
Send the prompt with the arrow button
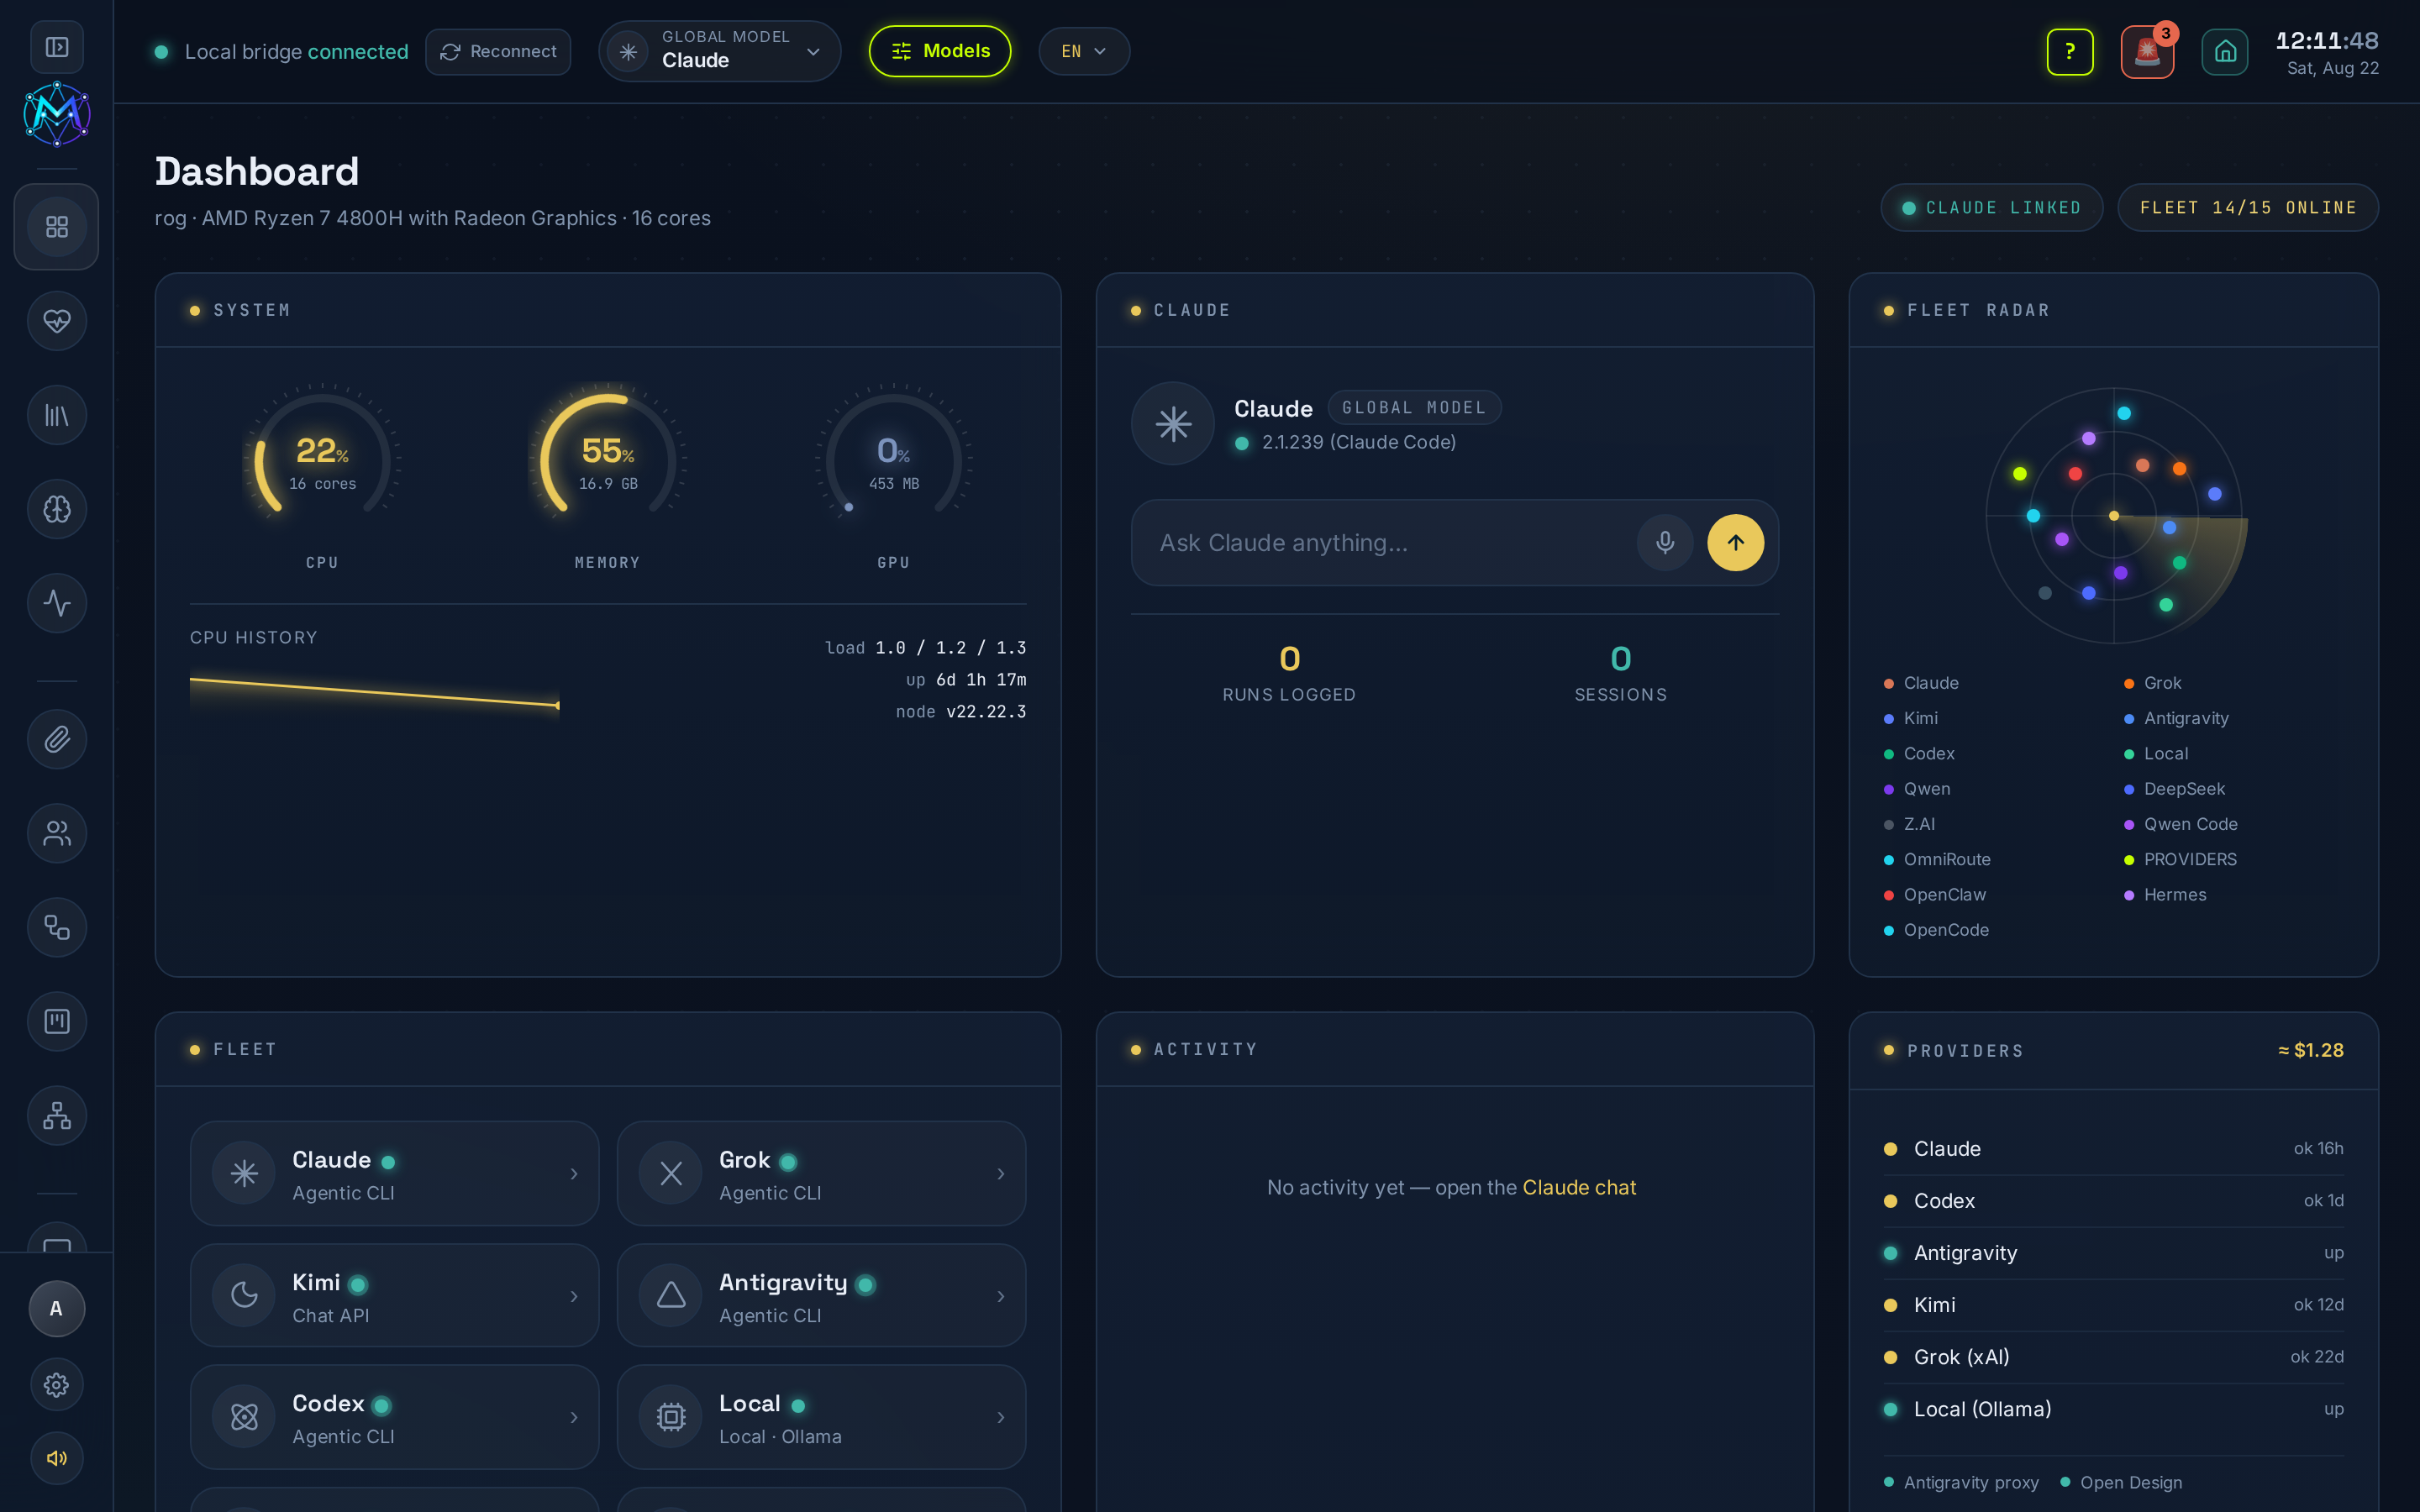pos(1736,543)
